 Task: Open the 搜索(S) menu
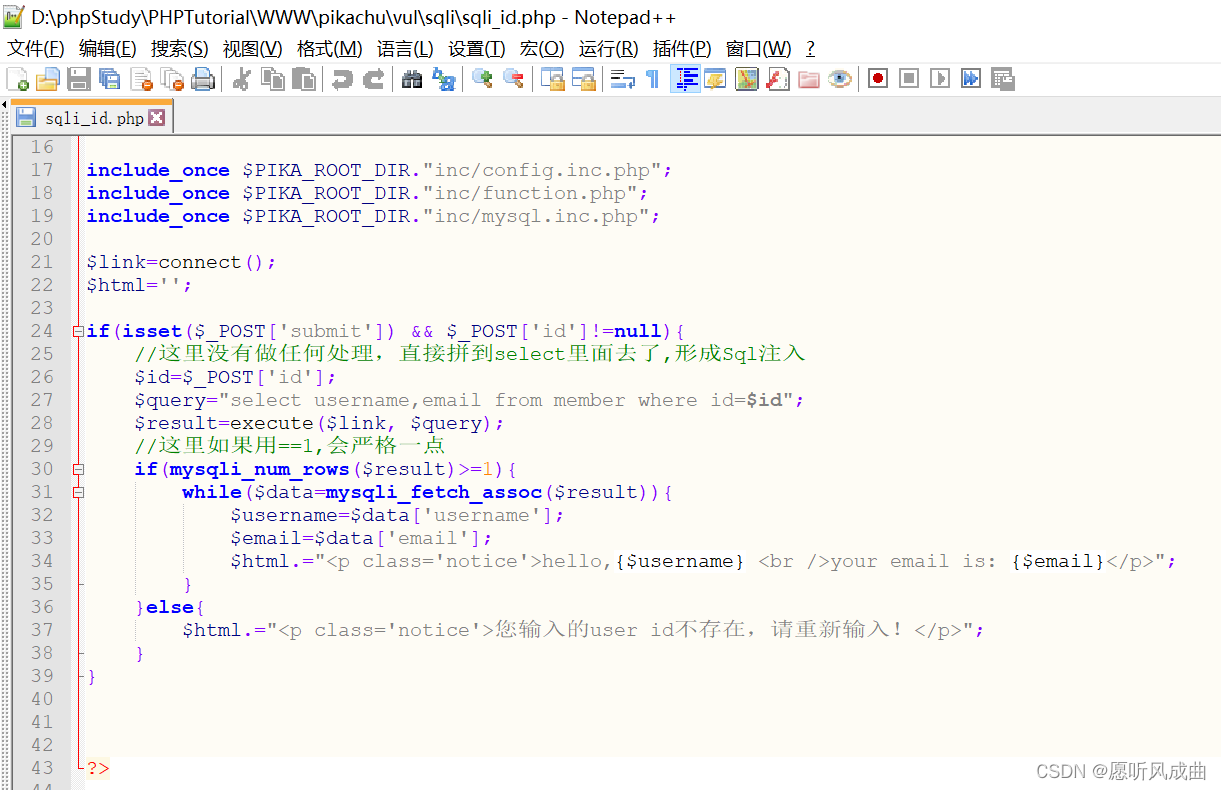(180, 49)
